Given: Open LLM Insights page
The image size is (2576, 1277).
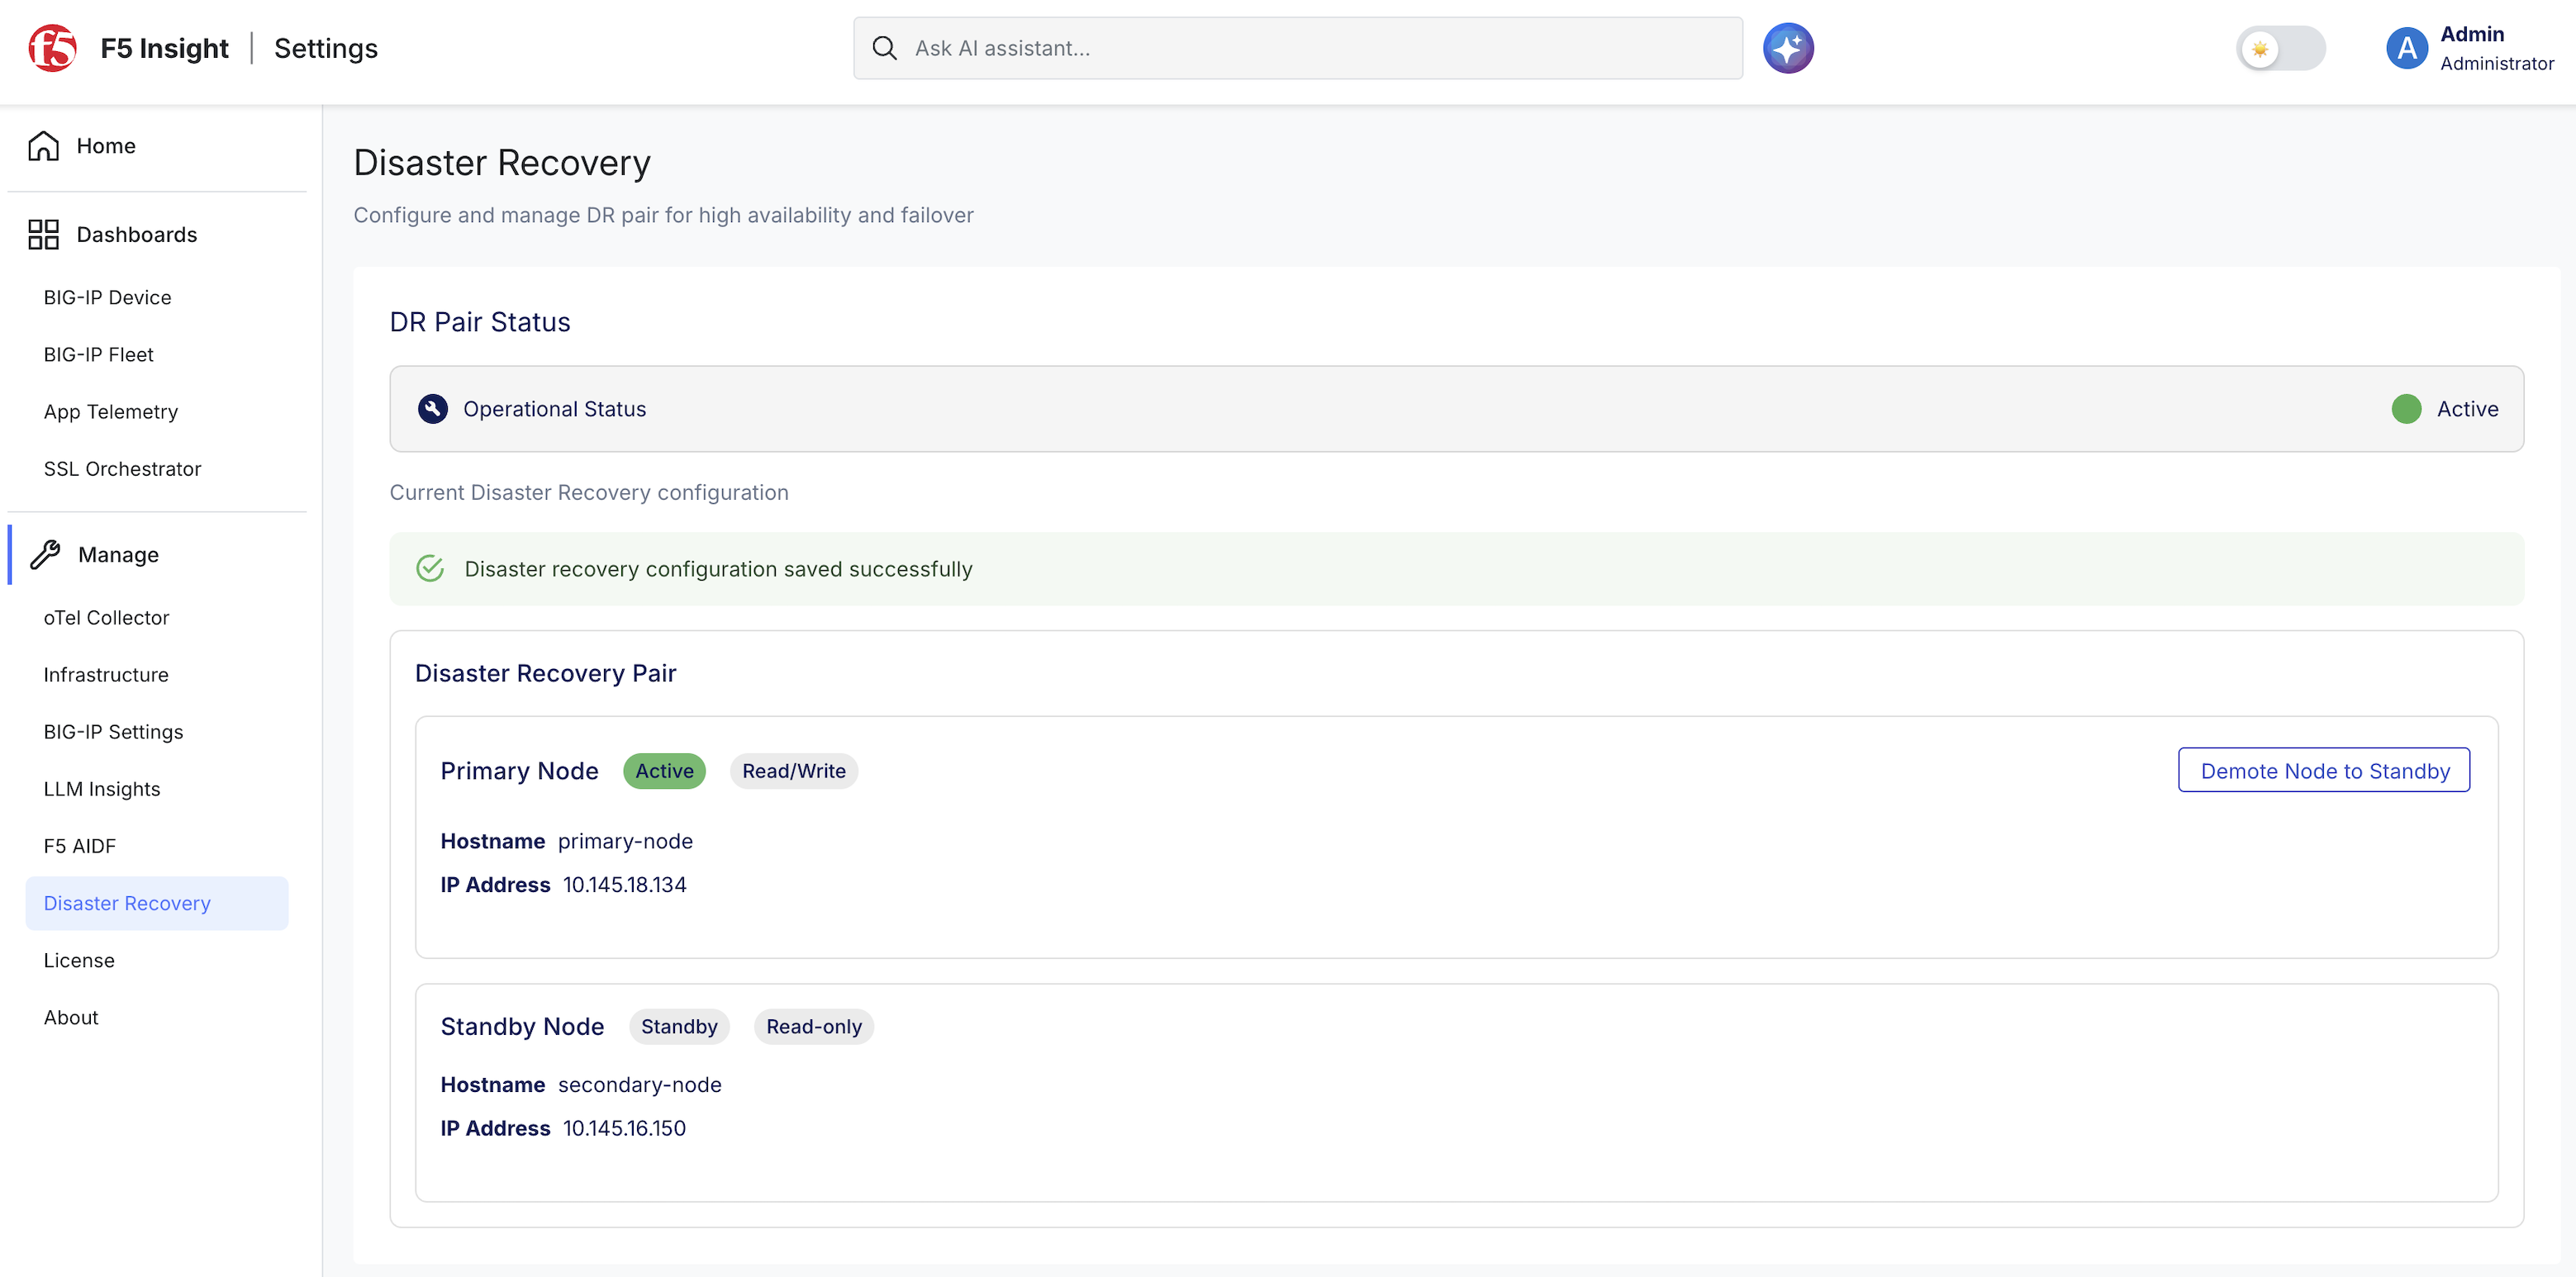Looking at the screenshot, I should click(x=101, y=789).
